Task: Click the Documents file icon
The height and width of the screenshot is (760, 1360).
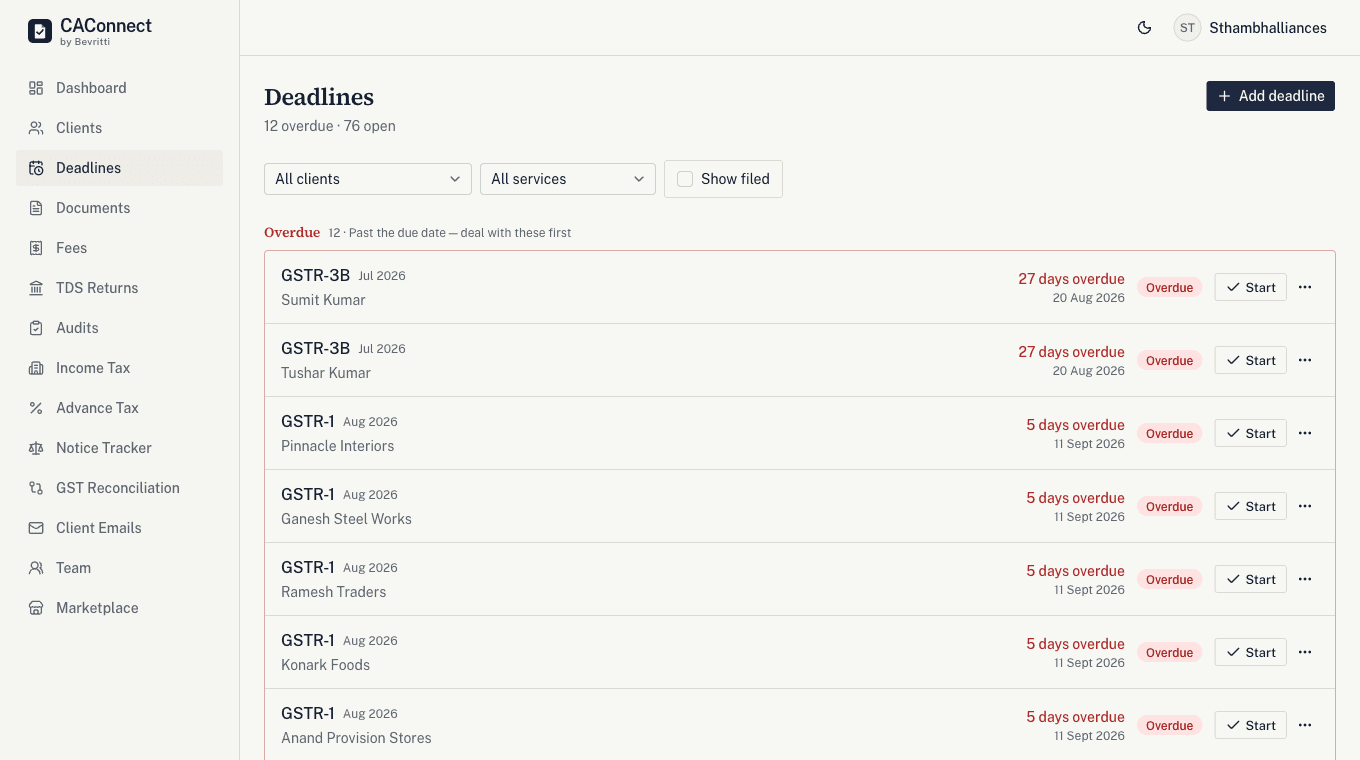Action: pyautogui.click(x=36, y=208)
